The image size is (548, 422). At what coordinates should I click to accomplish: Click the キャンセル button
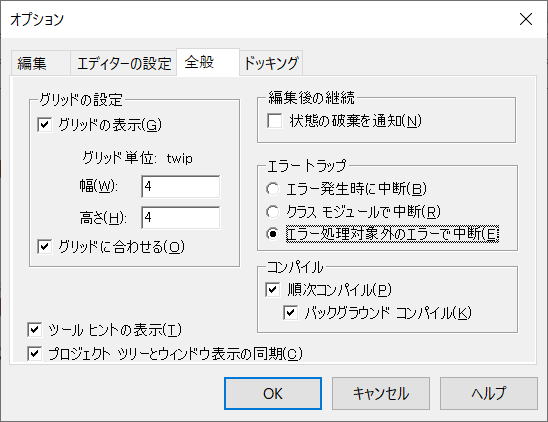click(x=381, y=394)
